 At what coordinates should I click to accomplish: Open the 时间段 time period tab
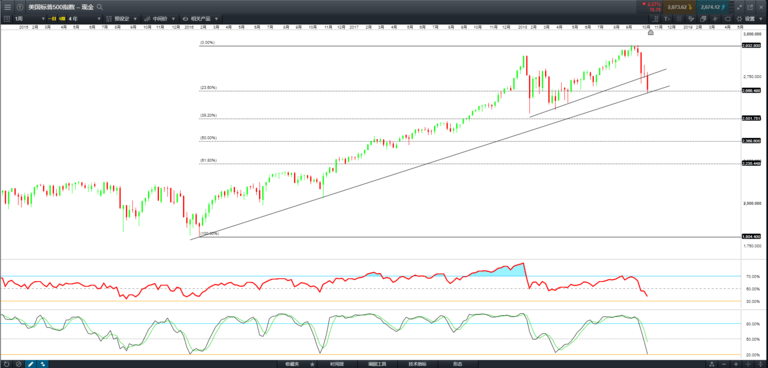(336, 364)
